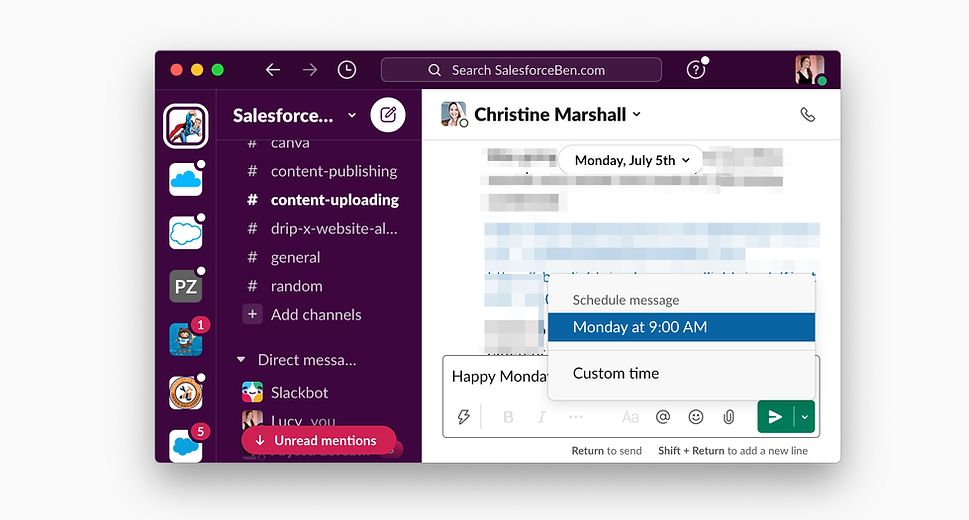Collapse the Direct messages section
Screen dimensions: 969x520
(x=241, y=360)
